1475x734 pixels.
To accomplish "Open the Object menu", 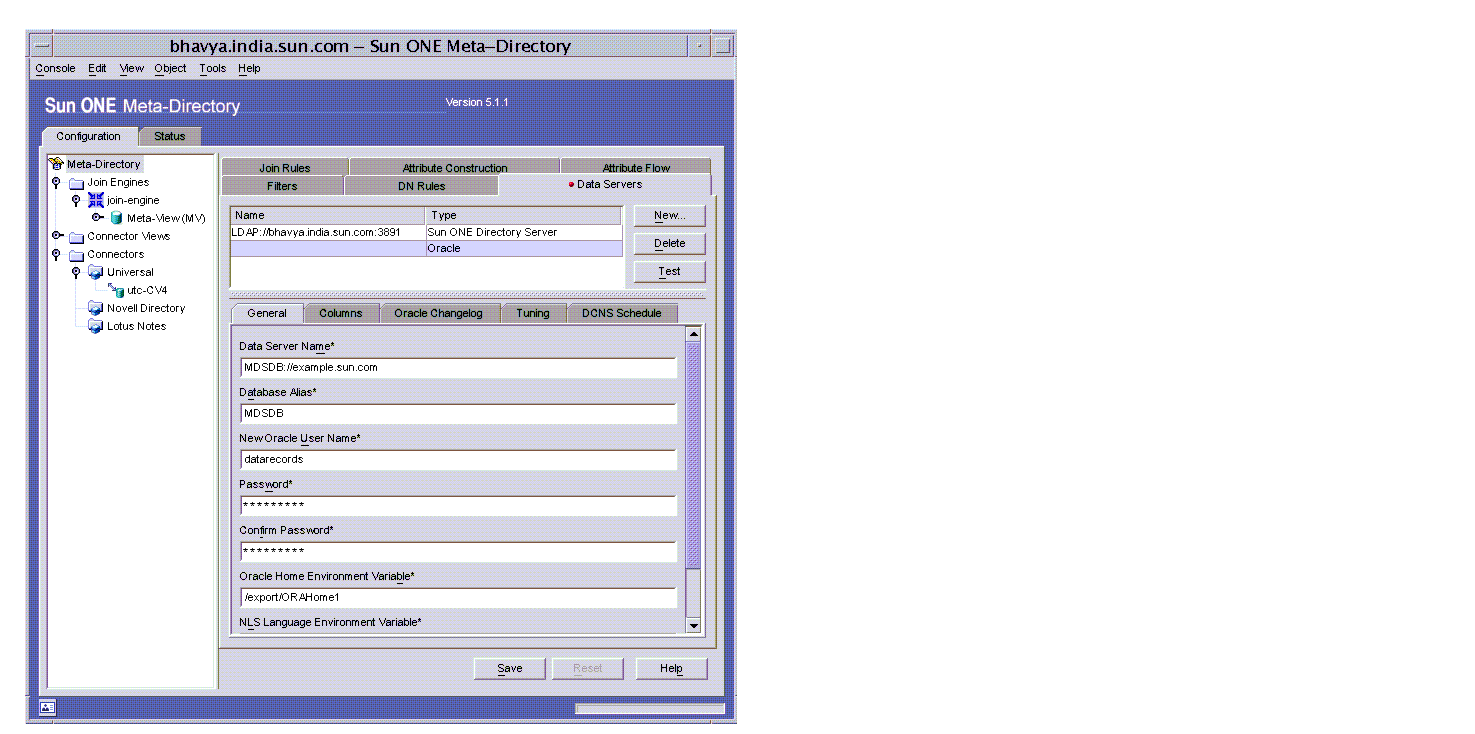I will (170, 68).
